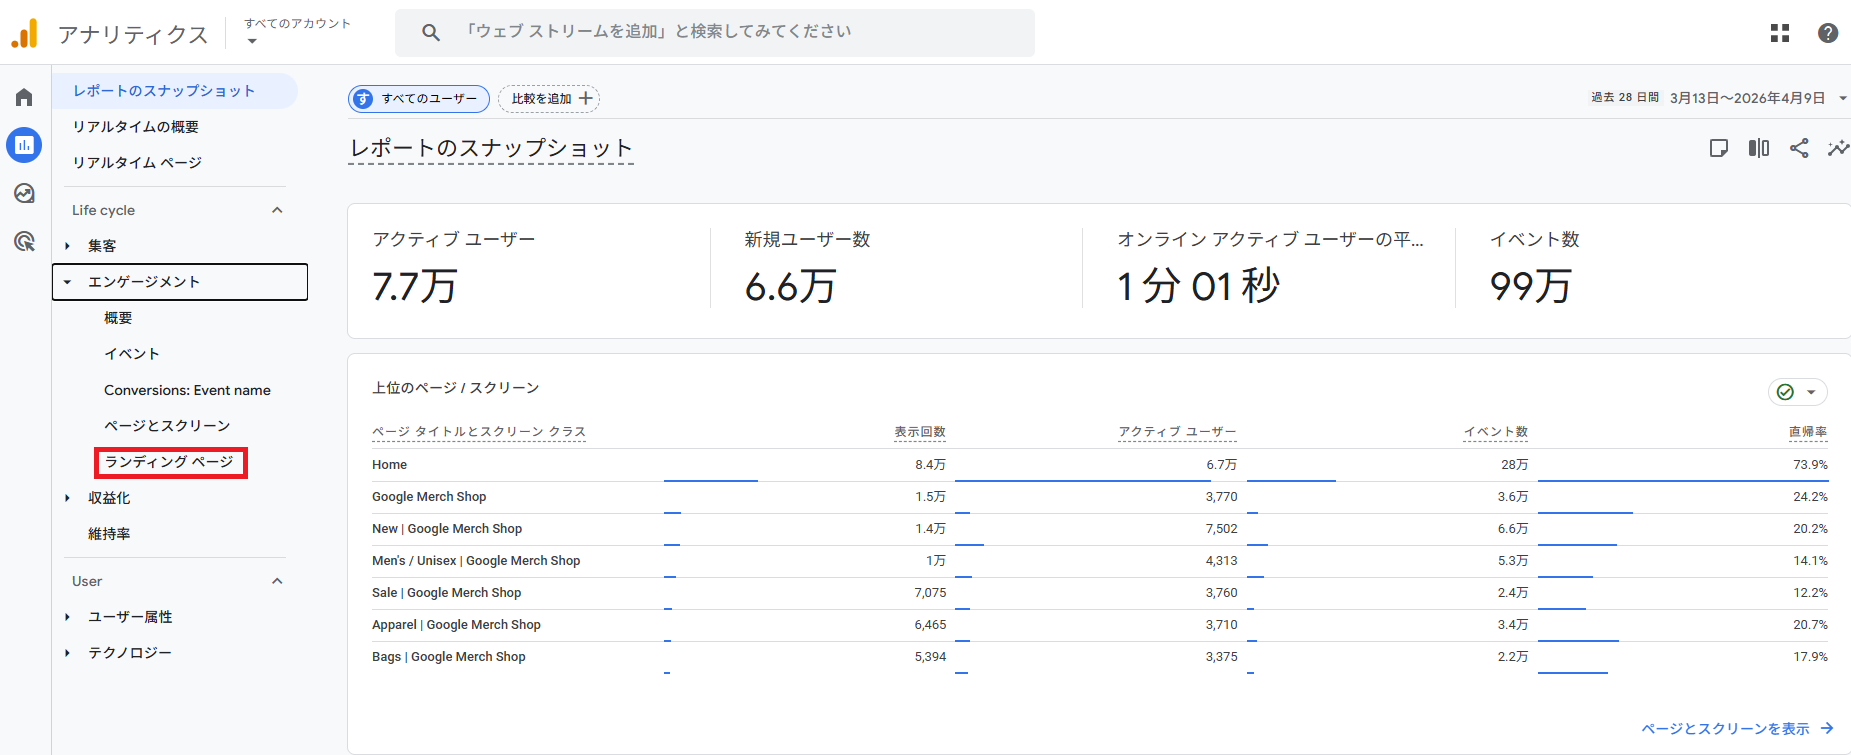Viewport: 1851px width, 755px height.
Task: Click Bags | Google Merch Shop row
Action: [1100, 657]
